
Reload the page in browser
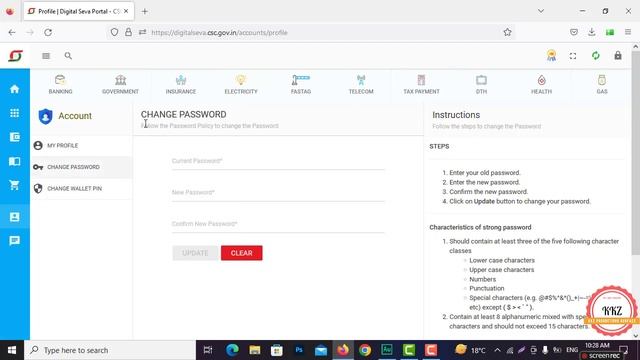pyautogui.click(x=48, y=32)
